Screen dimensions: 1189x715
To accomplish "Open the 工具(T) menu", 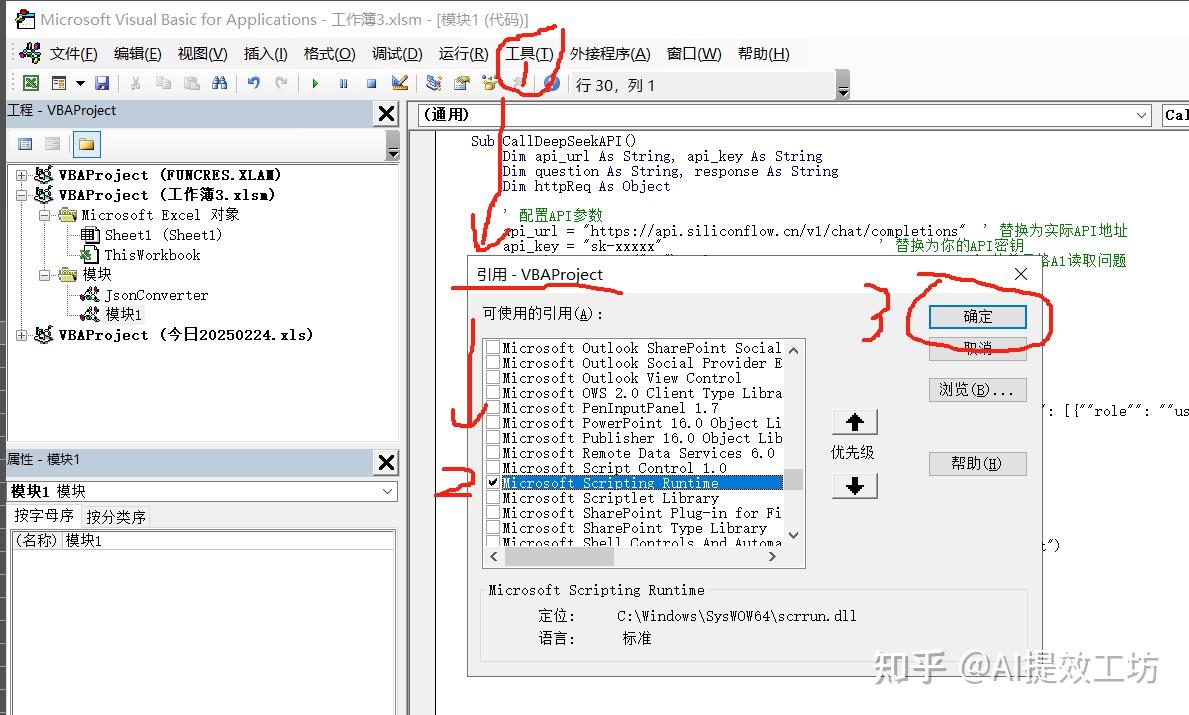I will 529,54.
